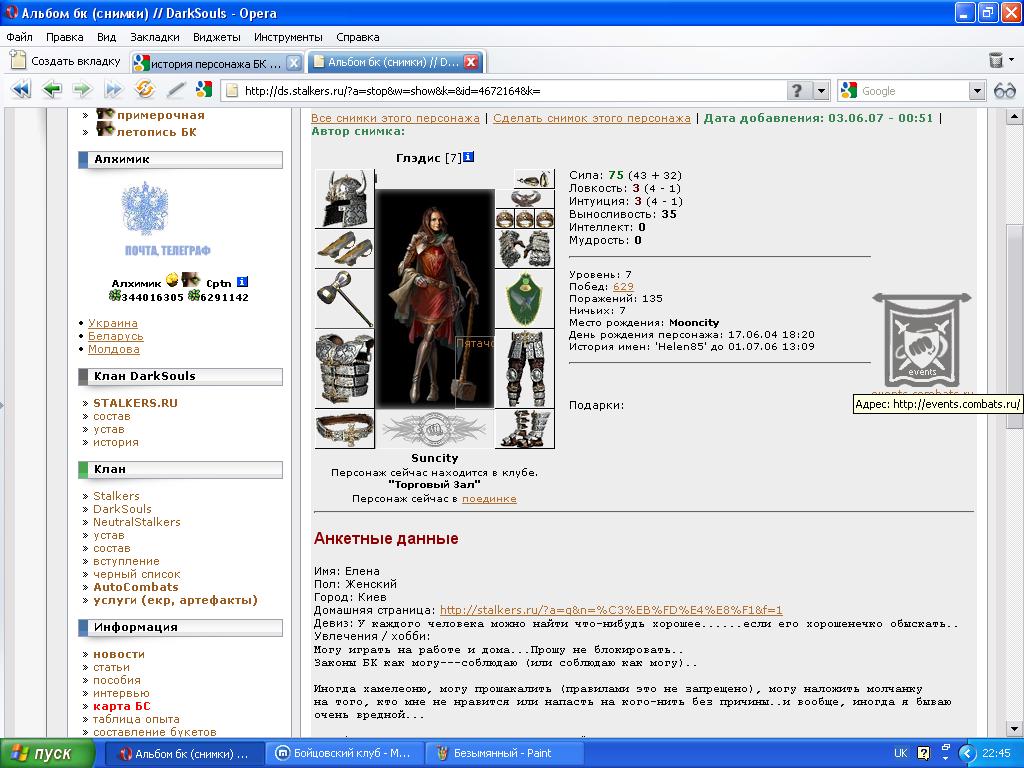Viewport: 1024px width, 768px height.
Task: Click the green shield equipment slot
Action: pos(524,298)
